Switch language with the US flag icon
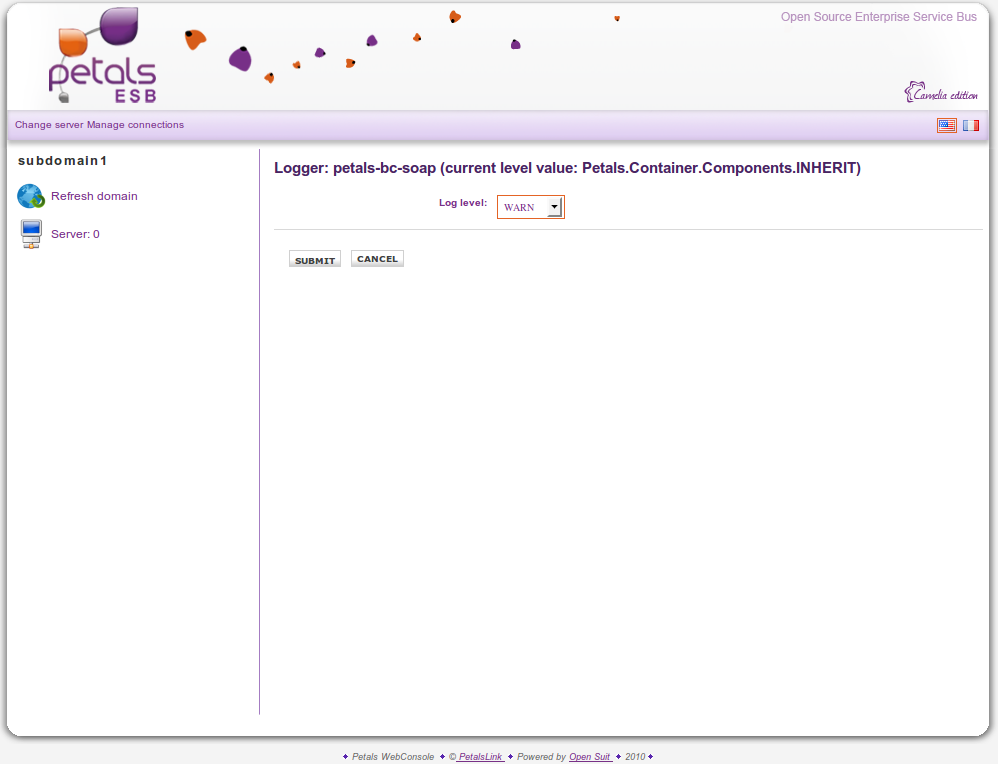 [x=946, y=125]
